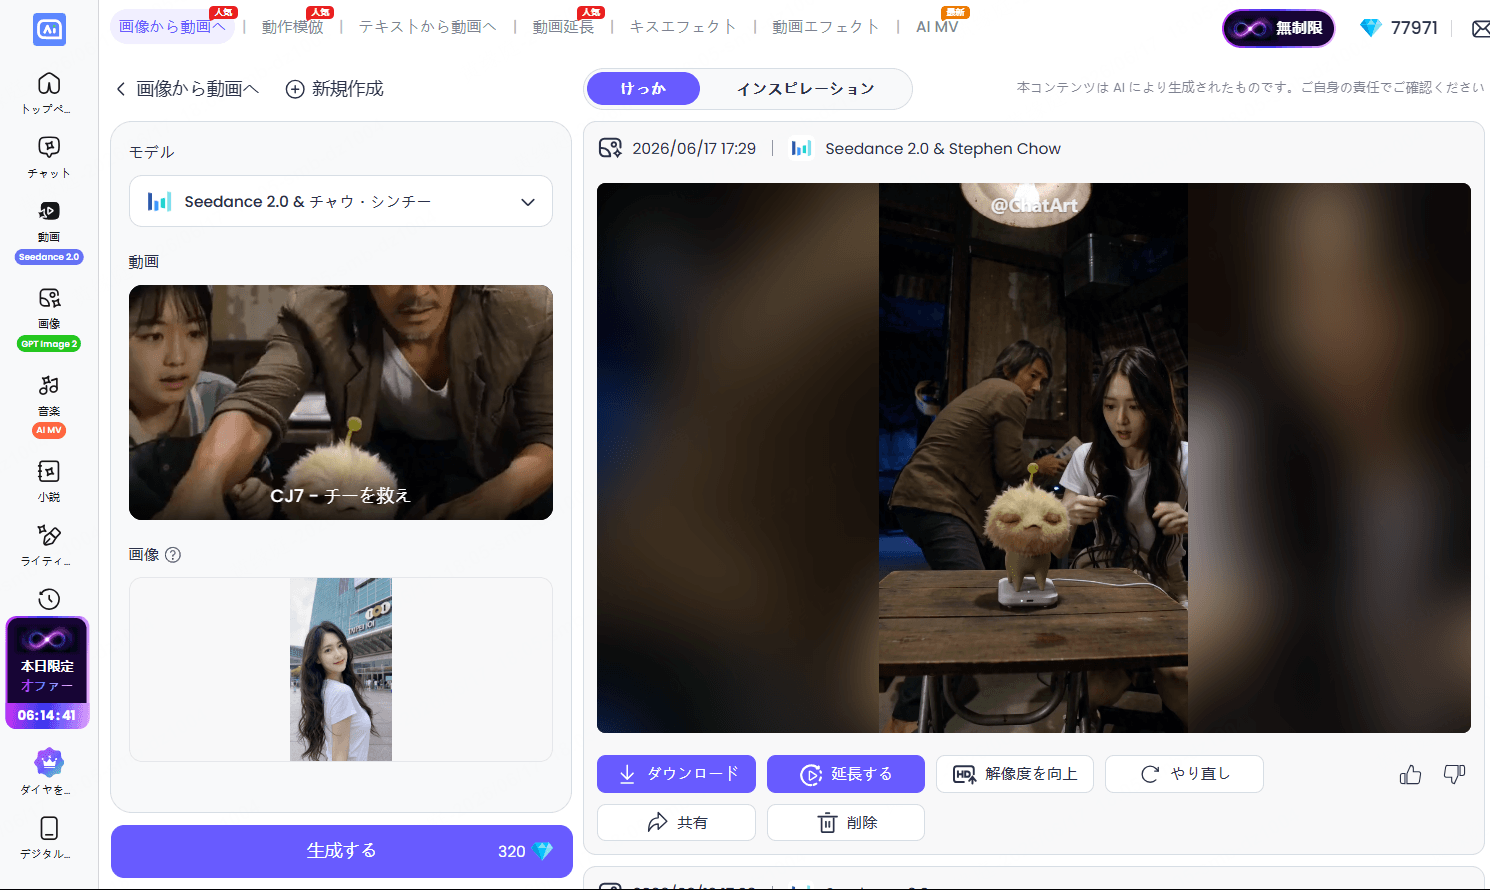Select the インスピレーション toggle
The image size is (1490, 890).
pos(806,89)
